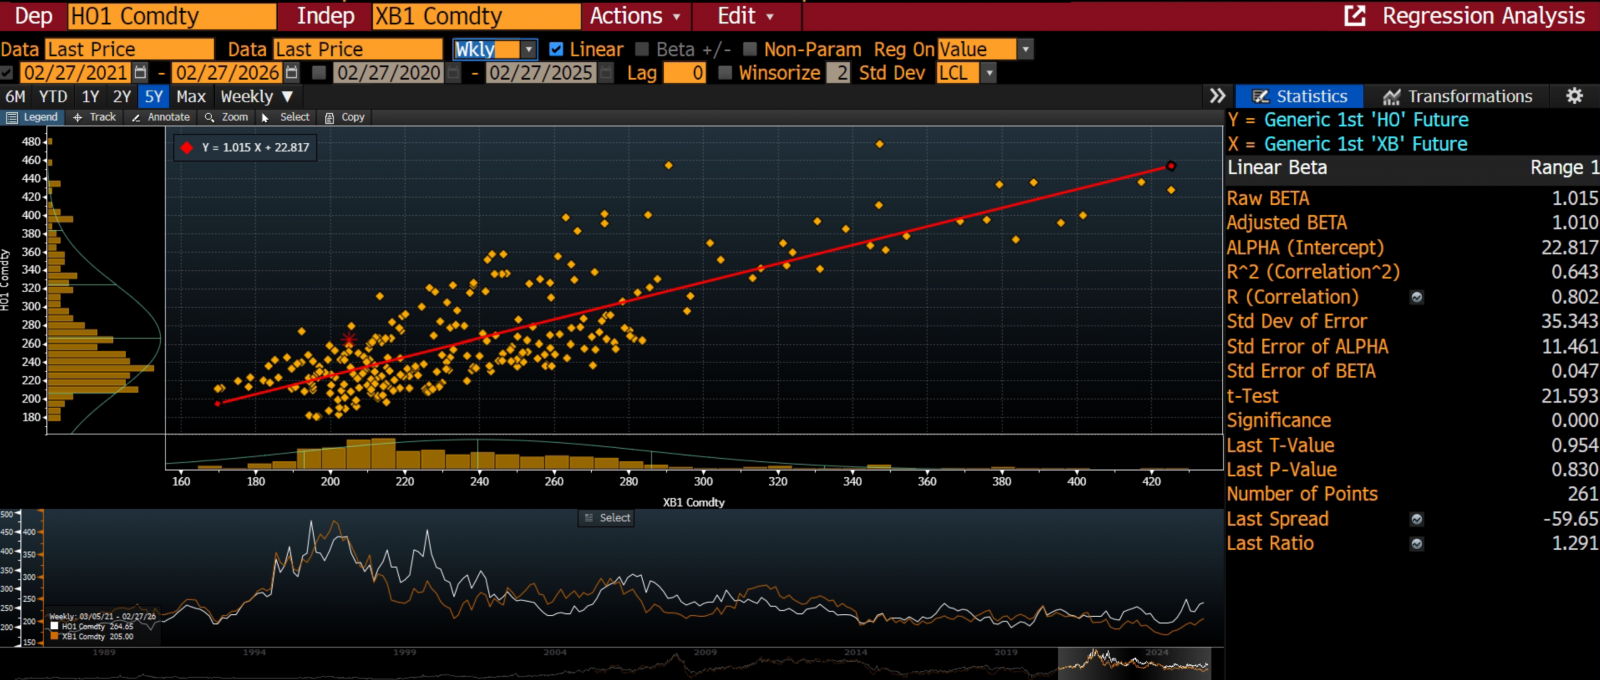Uncheck the Linear checkbox
The image size is (1600, 680).
(556, 49)
